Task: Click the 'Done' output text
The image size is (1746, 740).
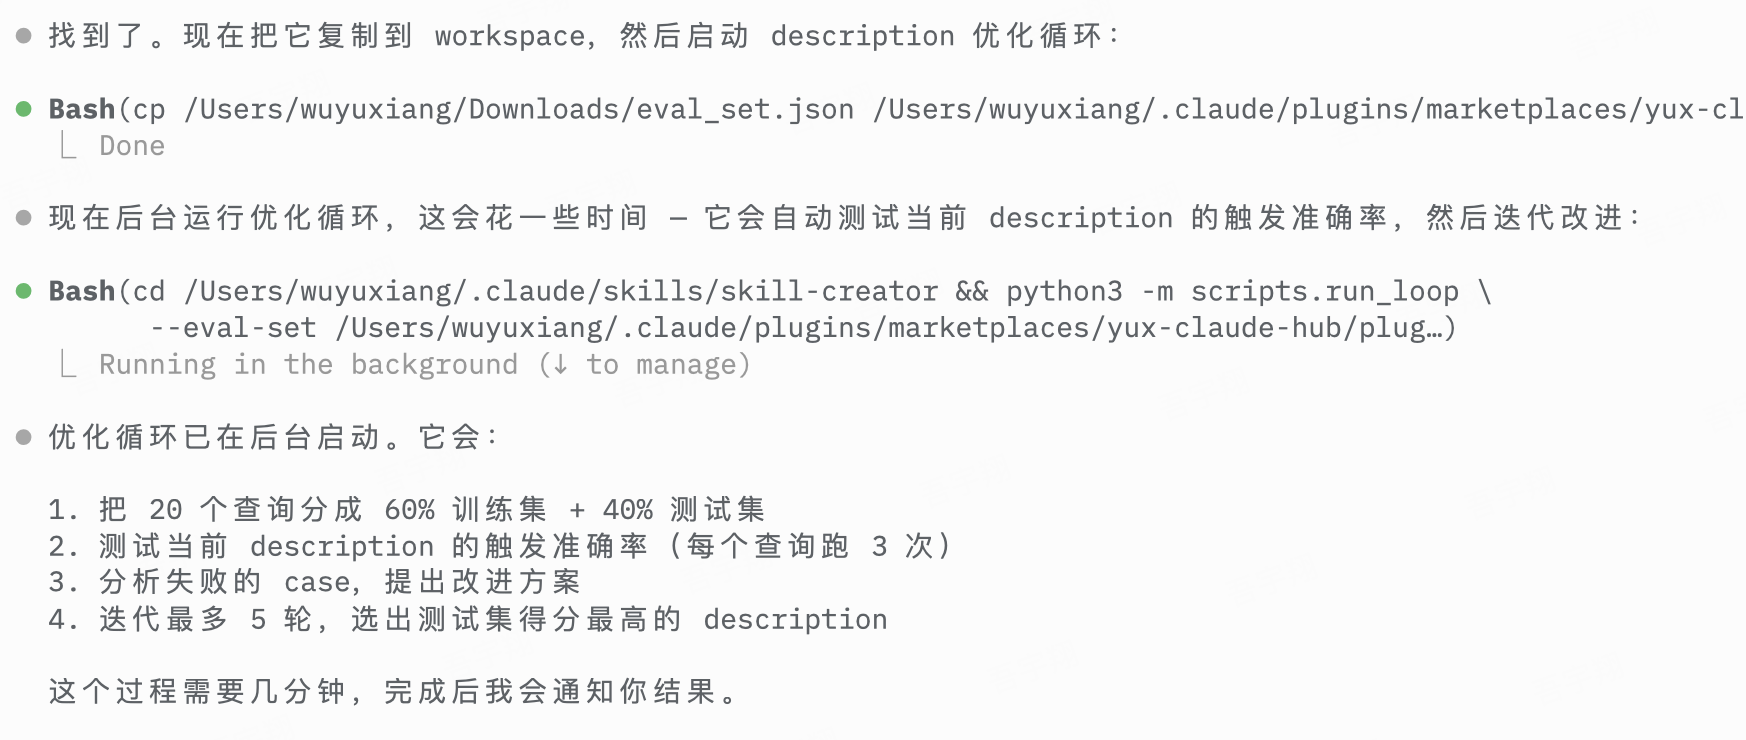Action: 132,146
